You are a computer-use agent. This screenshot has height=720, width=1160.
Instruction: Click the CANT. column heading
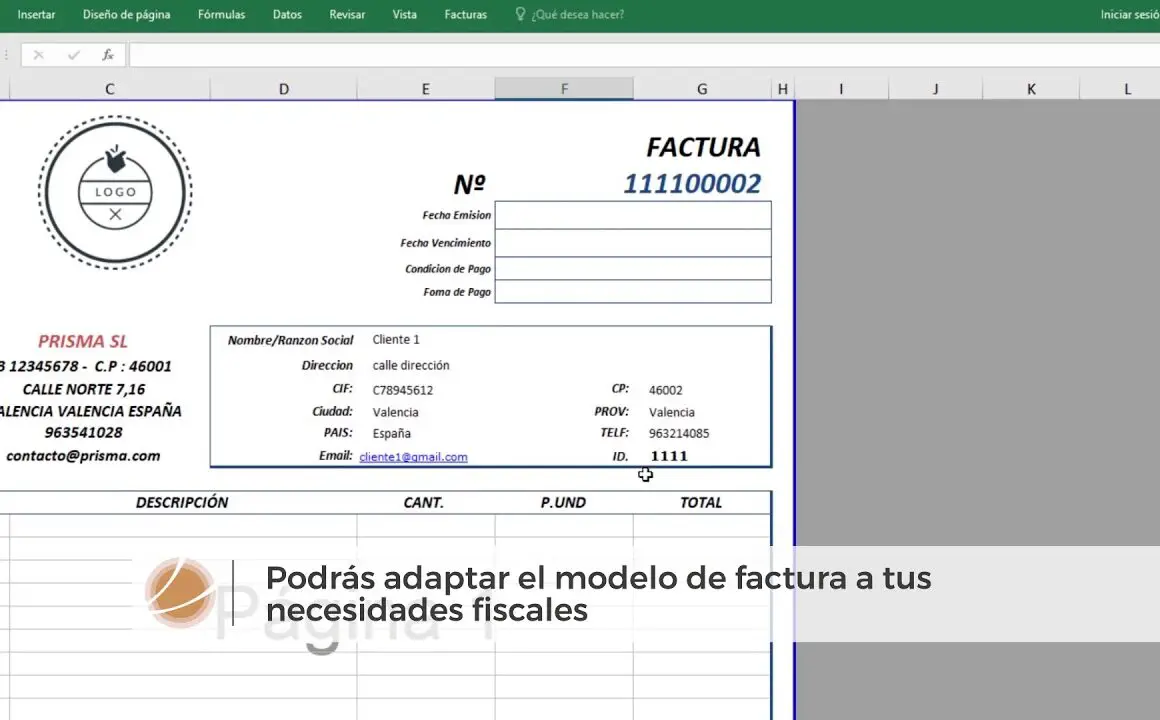423,502
